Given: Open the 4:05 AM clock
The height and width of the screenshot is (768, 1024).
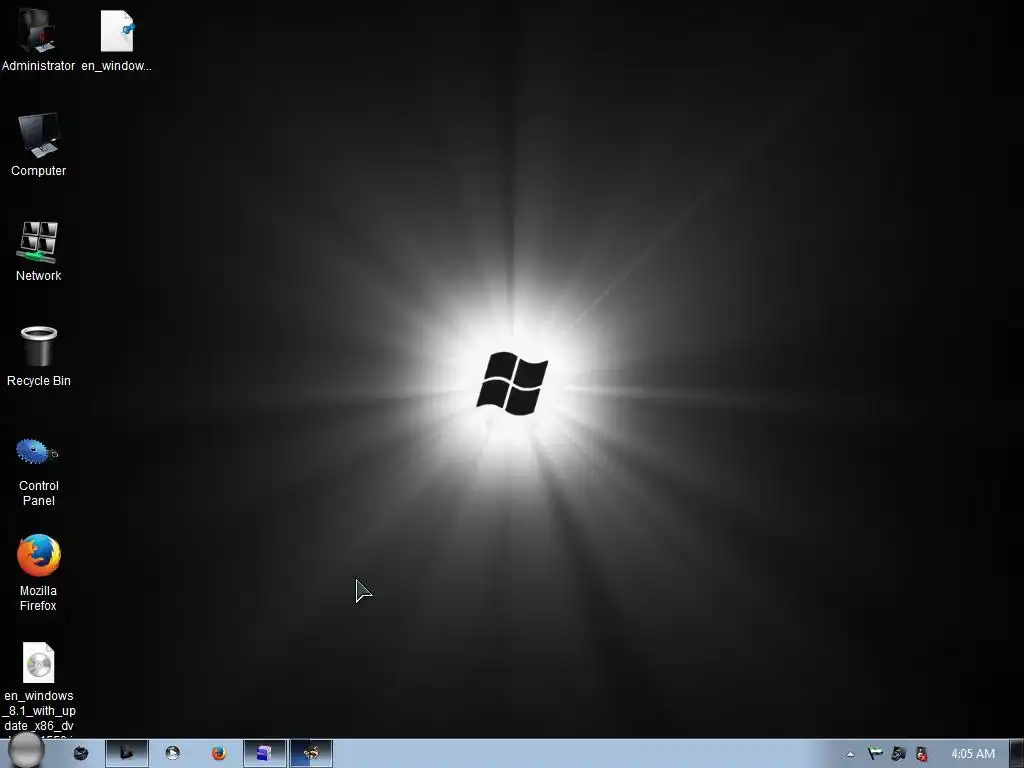Looking at the screenshot, I should (972, 754).
